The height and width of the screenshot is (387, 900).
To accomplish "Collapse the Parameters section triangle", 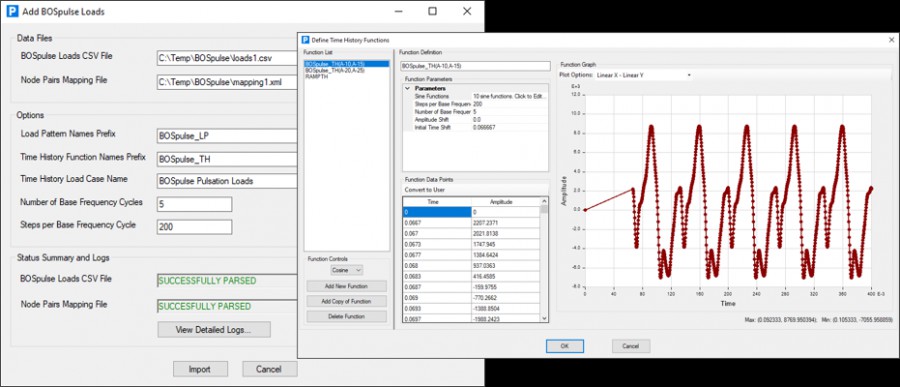I will pos(408,89).
